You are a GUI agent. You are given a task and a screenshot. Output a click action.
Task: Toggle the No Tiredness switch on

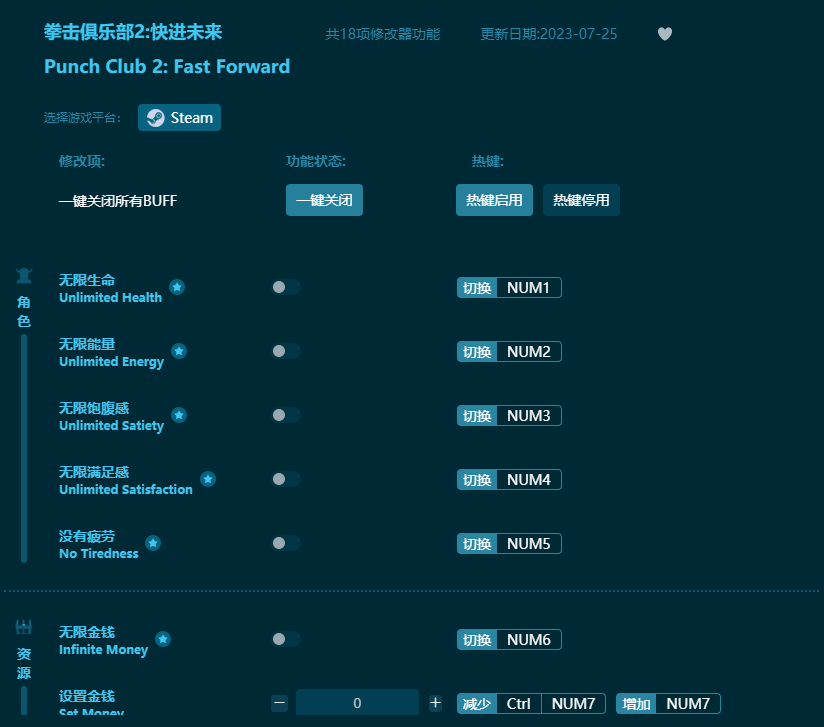pos(286,543)
